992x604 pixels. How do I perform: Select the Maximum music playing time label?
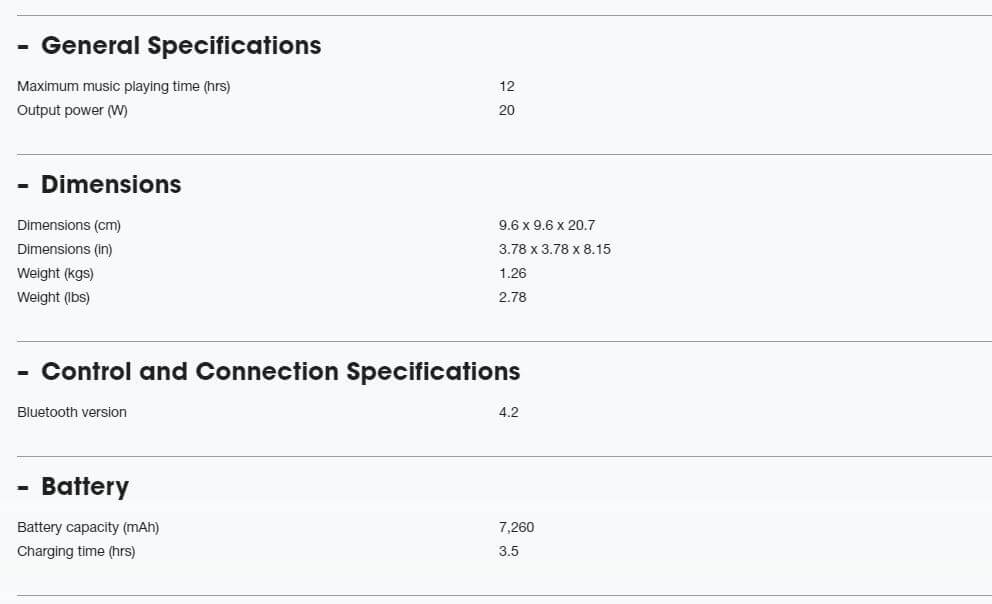(x=123, y=87)
